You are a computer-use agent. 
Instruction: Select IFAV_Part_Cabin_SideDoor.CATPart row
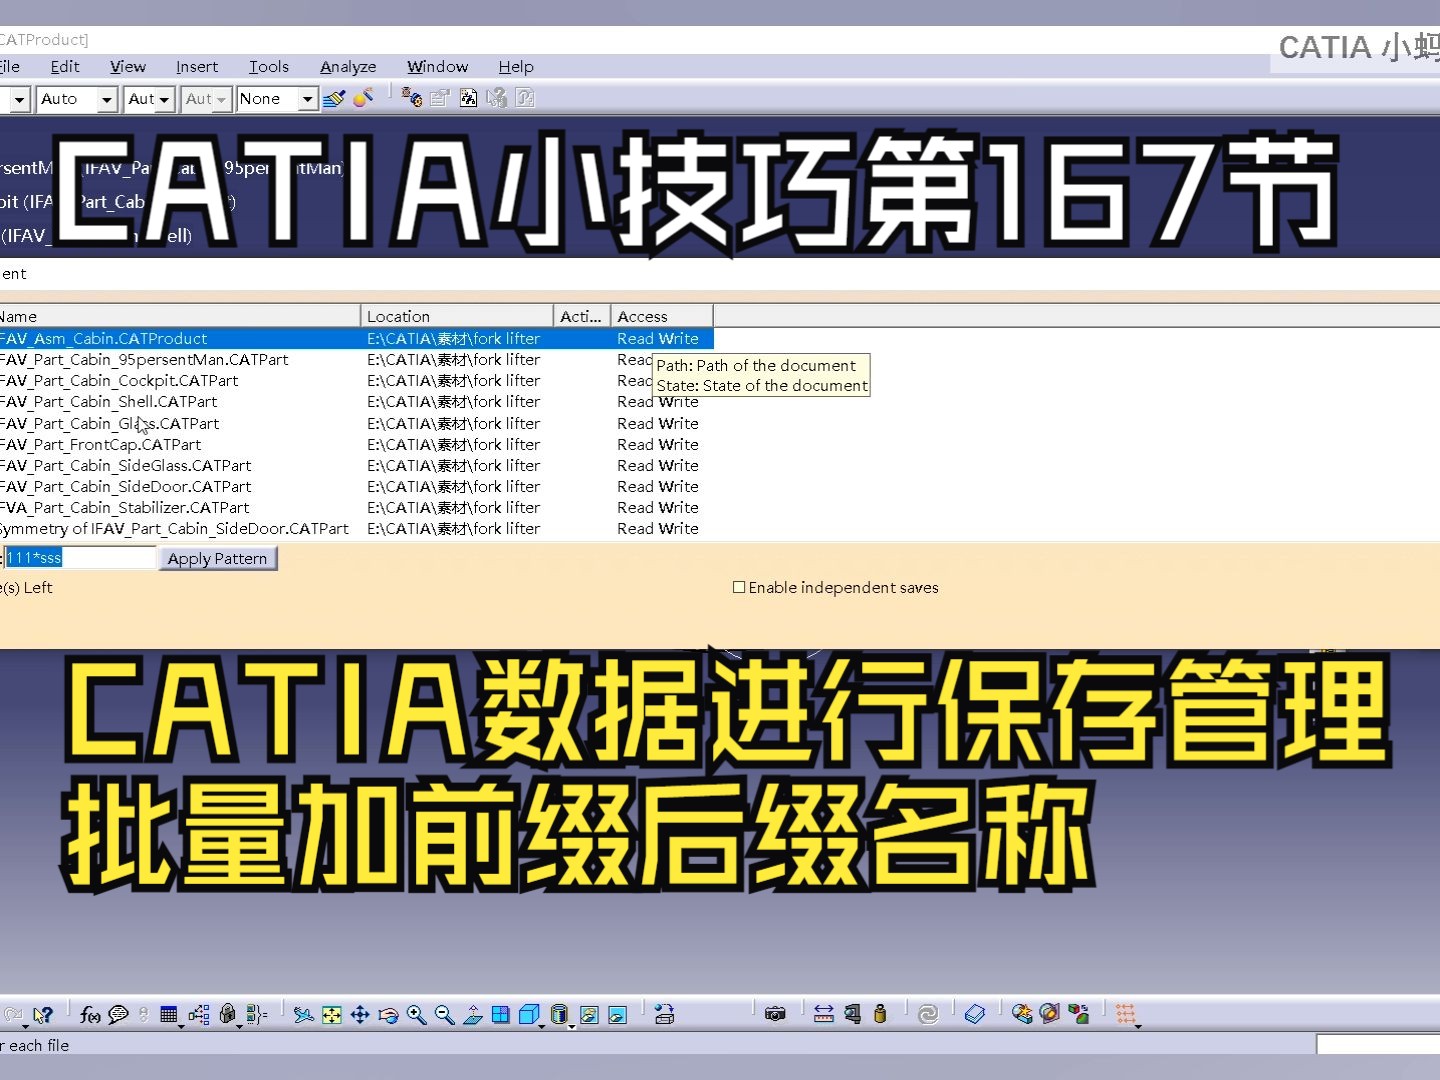tap(356, 487)
